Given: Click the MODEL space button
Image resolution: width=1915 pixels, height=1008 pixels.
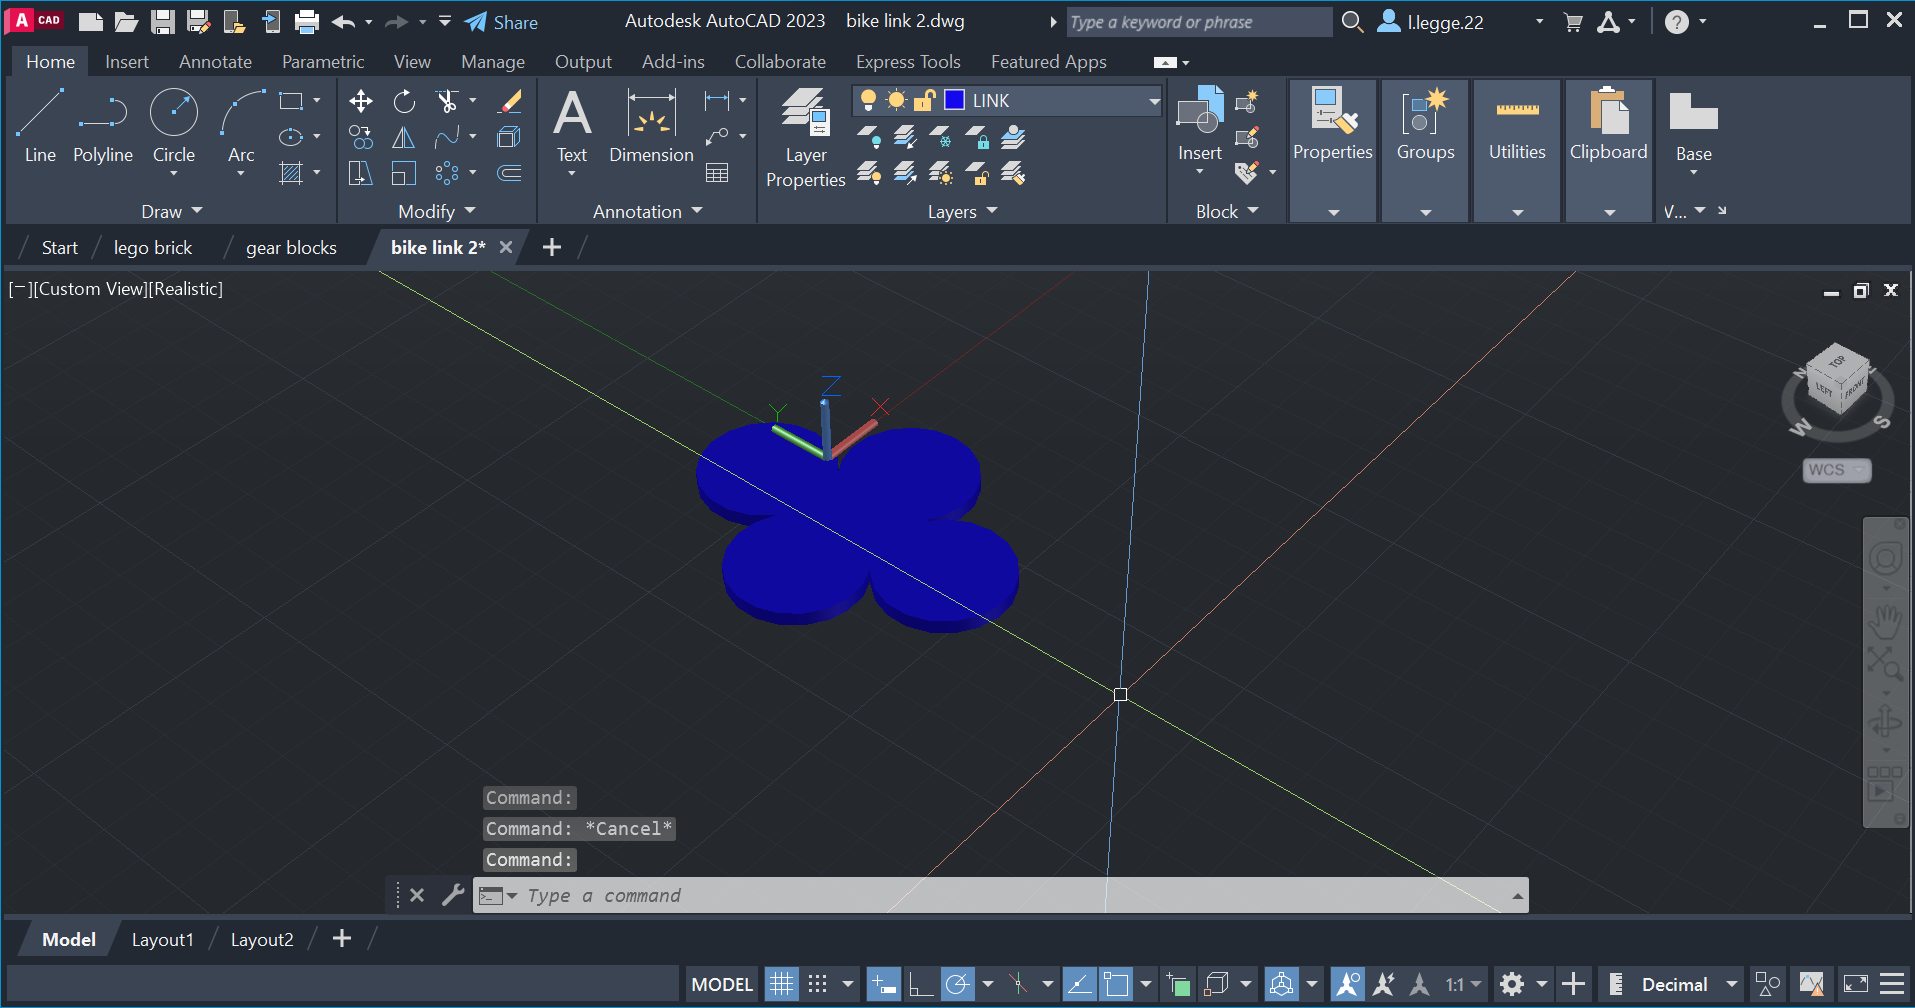Looking at the screenshot, I should (722, 984).
